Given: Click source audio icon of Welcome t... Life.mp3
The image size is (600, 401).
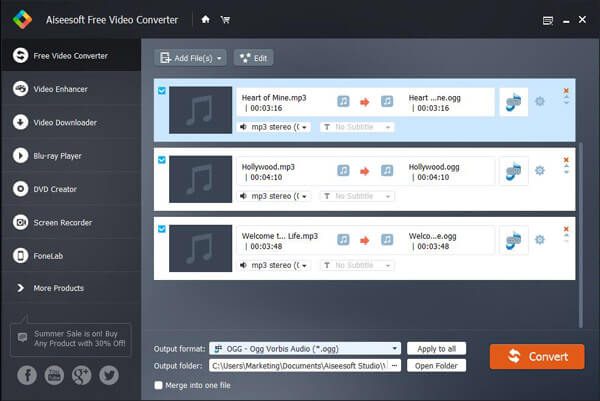Looking at the screenshot, I should coord(343,240).
